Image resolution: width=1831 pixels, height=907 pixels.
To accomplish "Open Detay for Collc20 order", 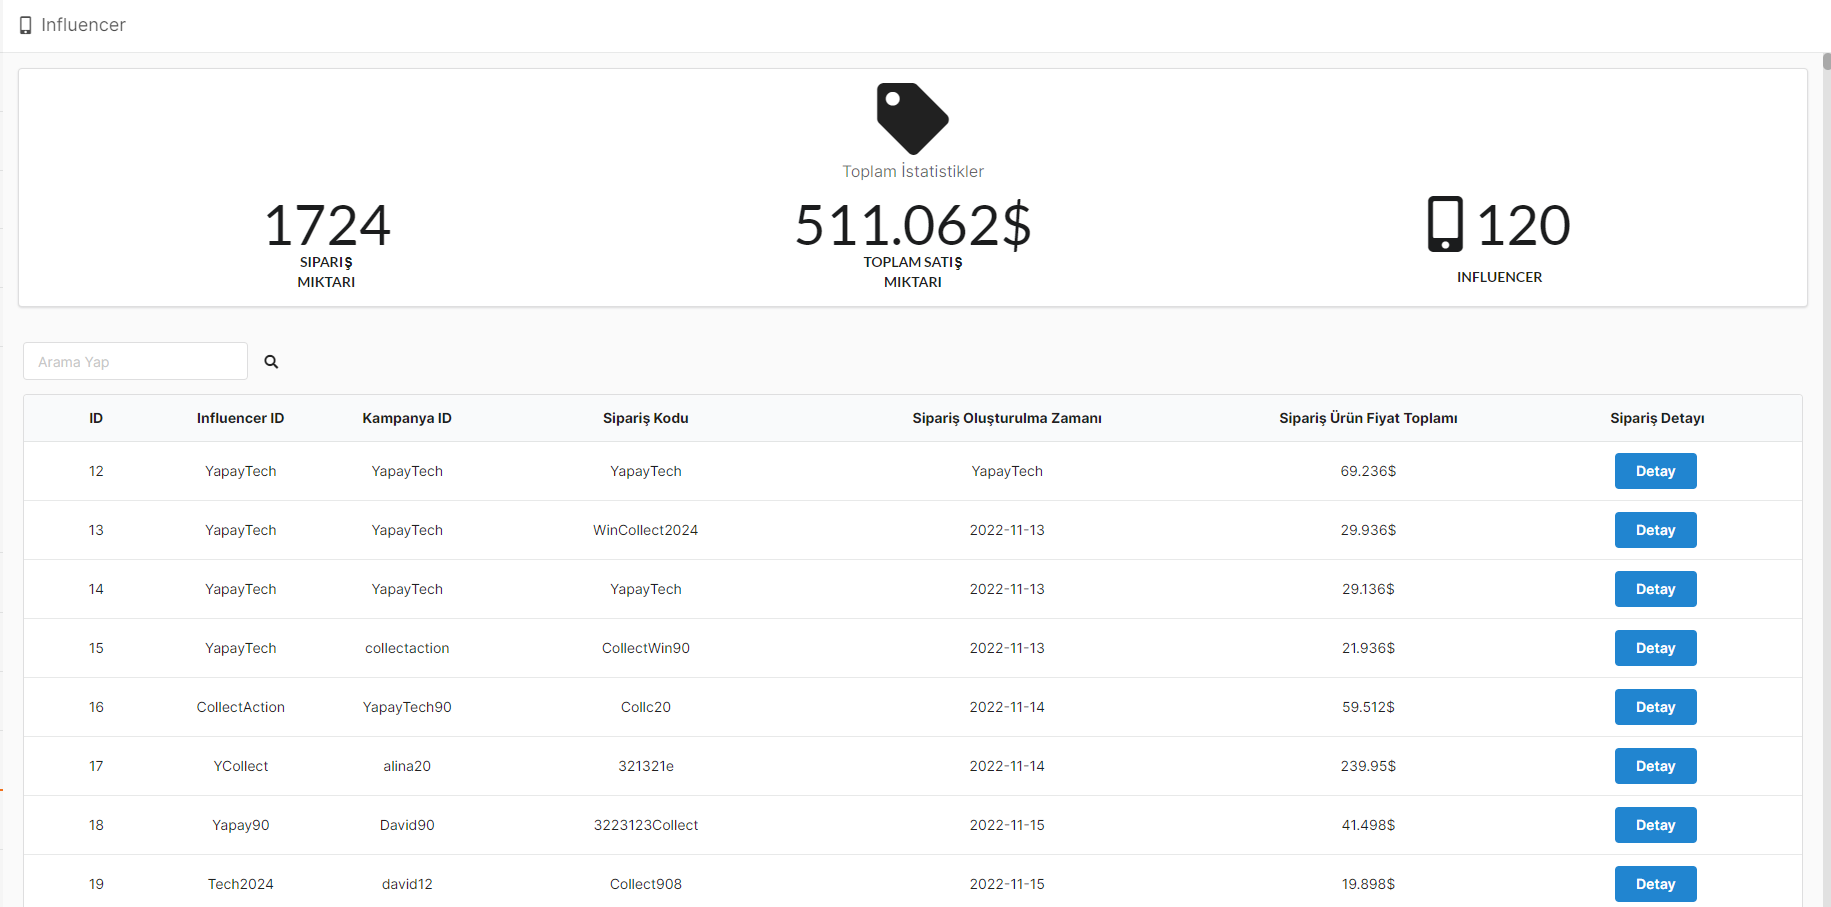I will 1655,707.
